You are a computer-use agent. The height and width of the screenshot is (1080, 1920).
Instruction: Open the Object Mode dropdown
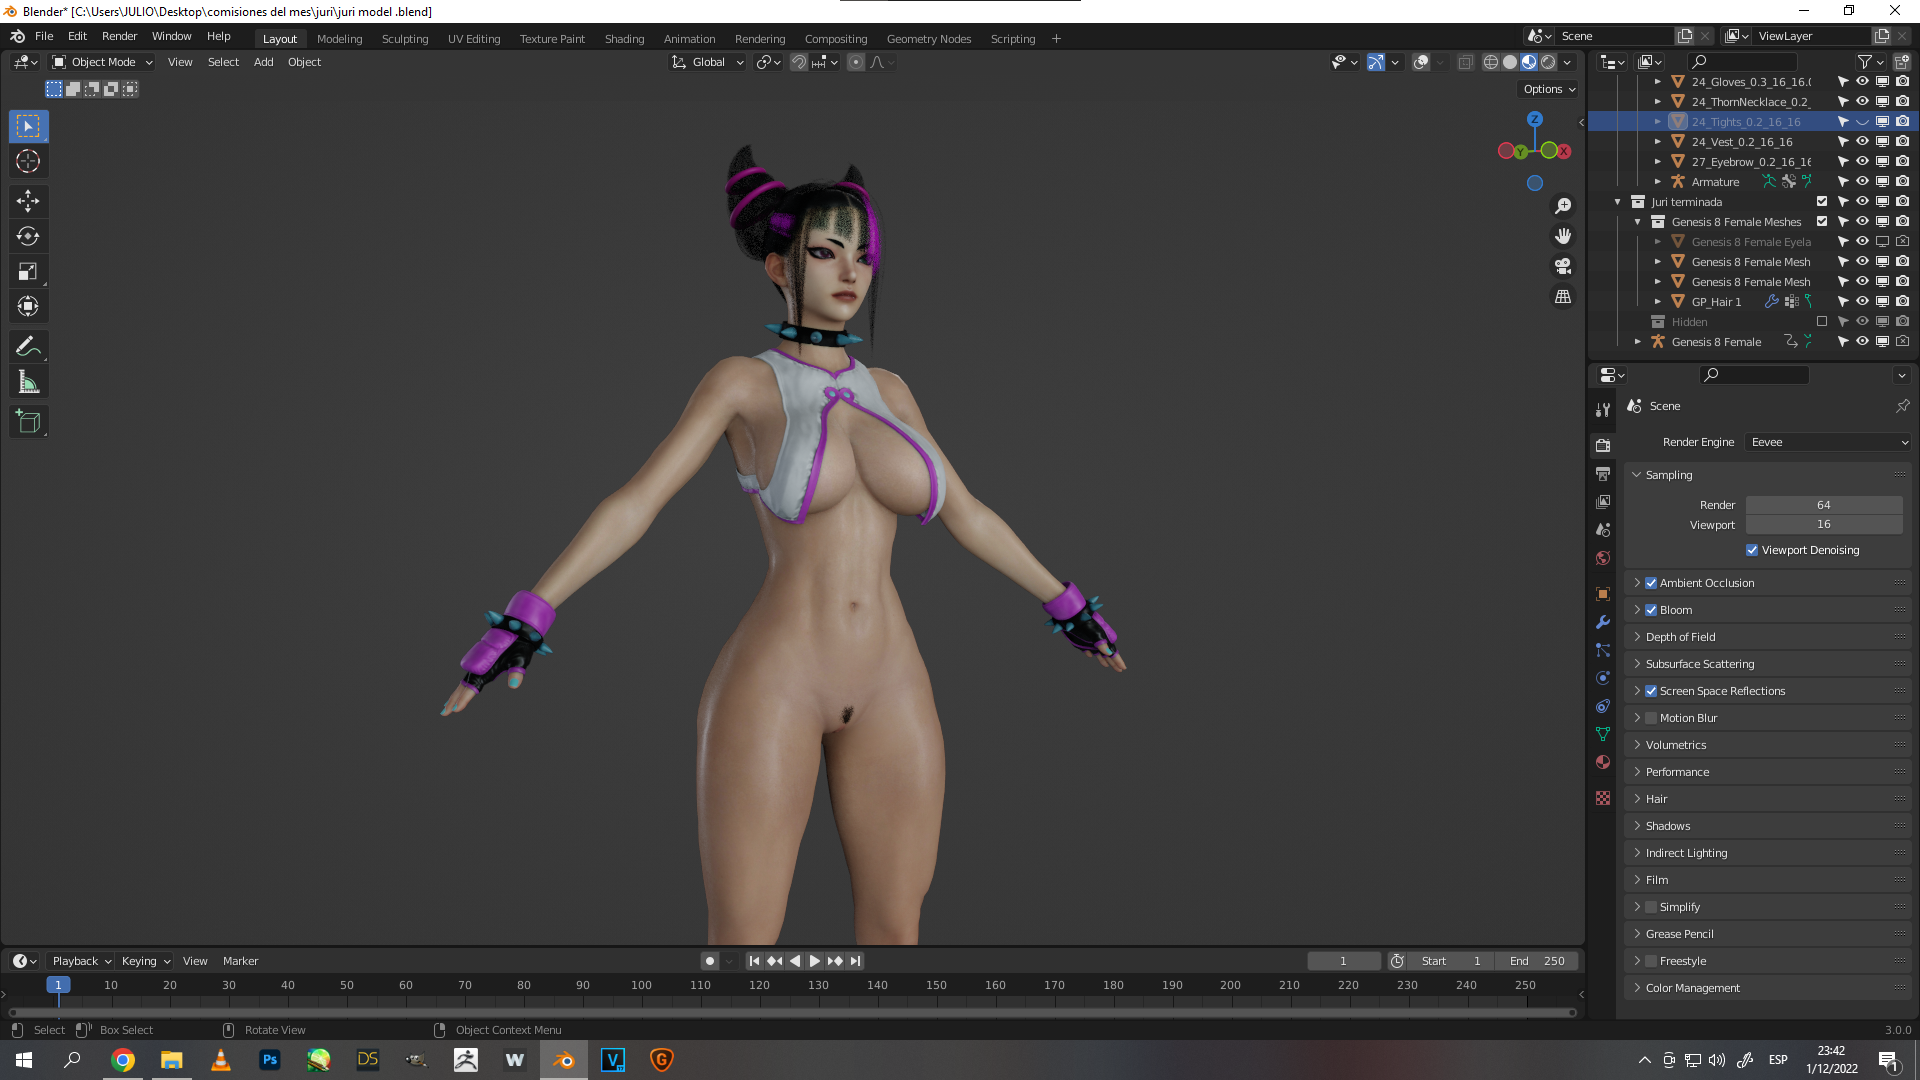[102, 62]
